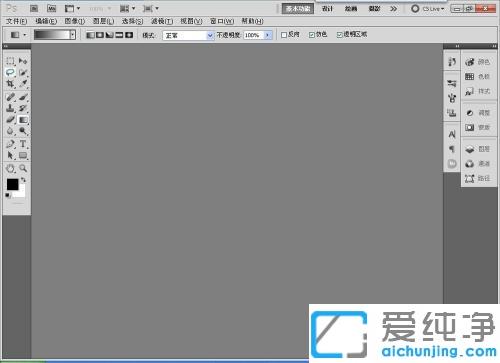
Task: Open the CS Live dropdown
Action: coord(428,9)
